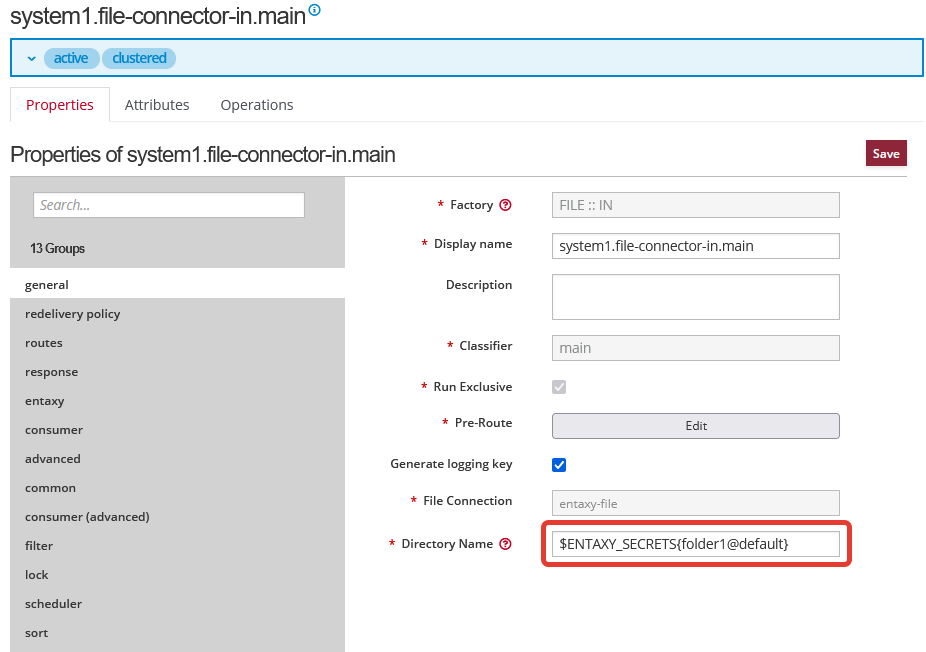This screenshot has width=926, height=652.
Task: Select the redelivery policy group
Action: (x=73, y=314)
